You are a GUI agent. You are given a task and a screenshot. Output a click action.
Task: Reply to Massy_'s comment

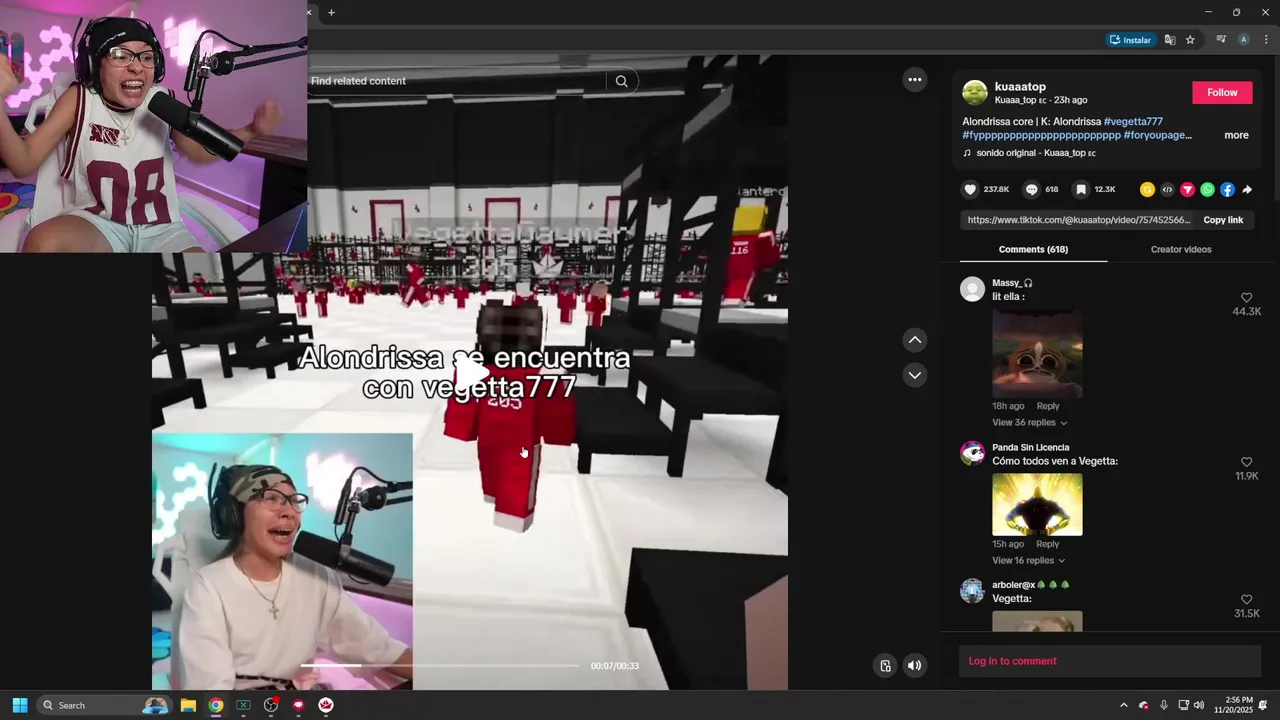click(1047, 406)
